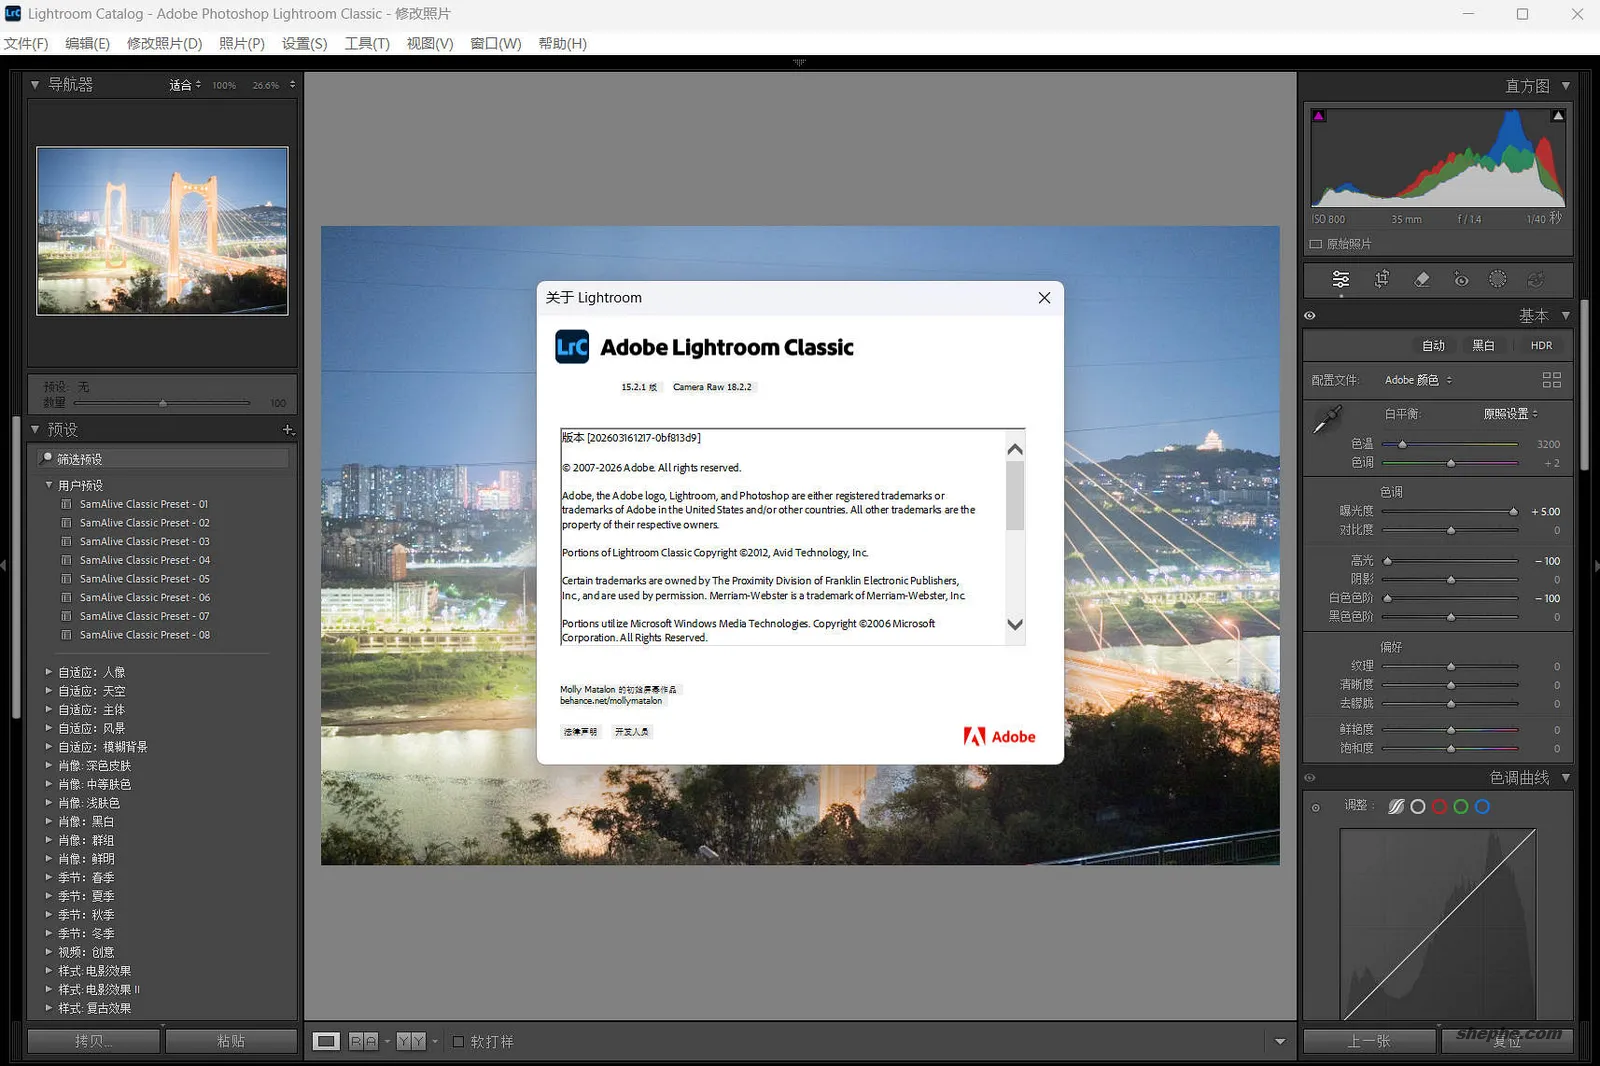The image size is (1600, 1066).
Task: Toggle the Basic panel visibility eye
Action: coord(1310,315)
